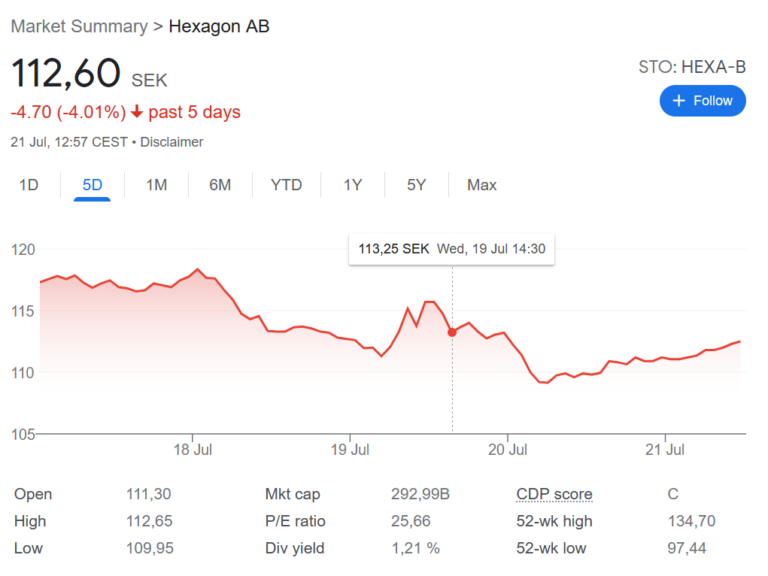
Task: Click the 112,60 current price value
Action: click(66, 73)
